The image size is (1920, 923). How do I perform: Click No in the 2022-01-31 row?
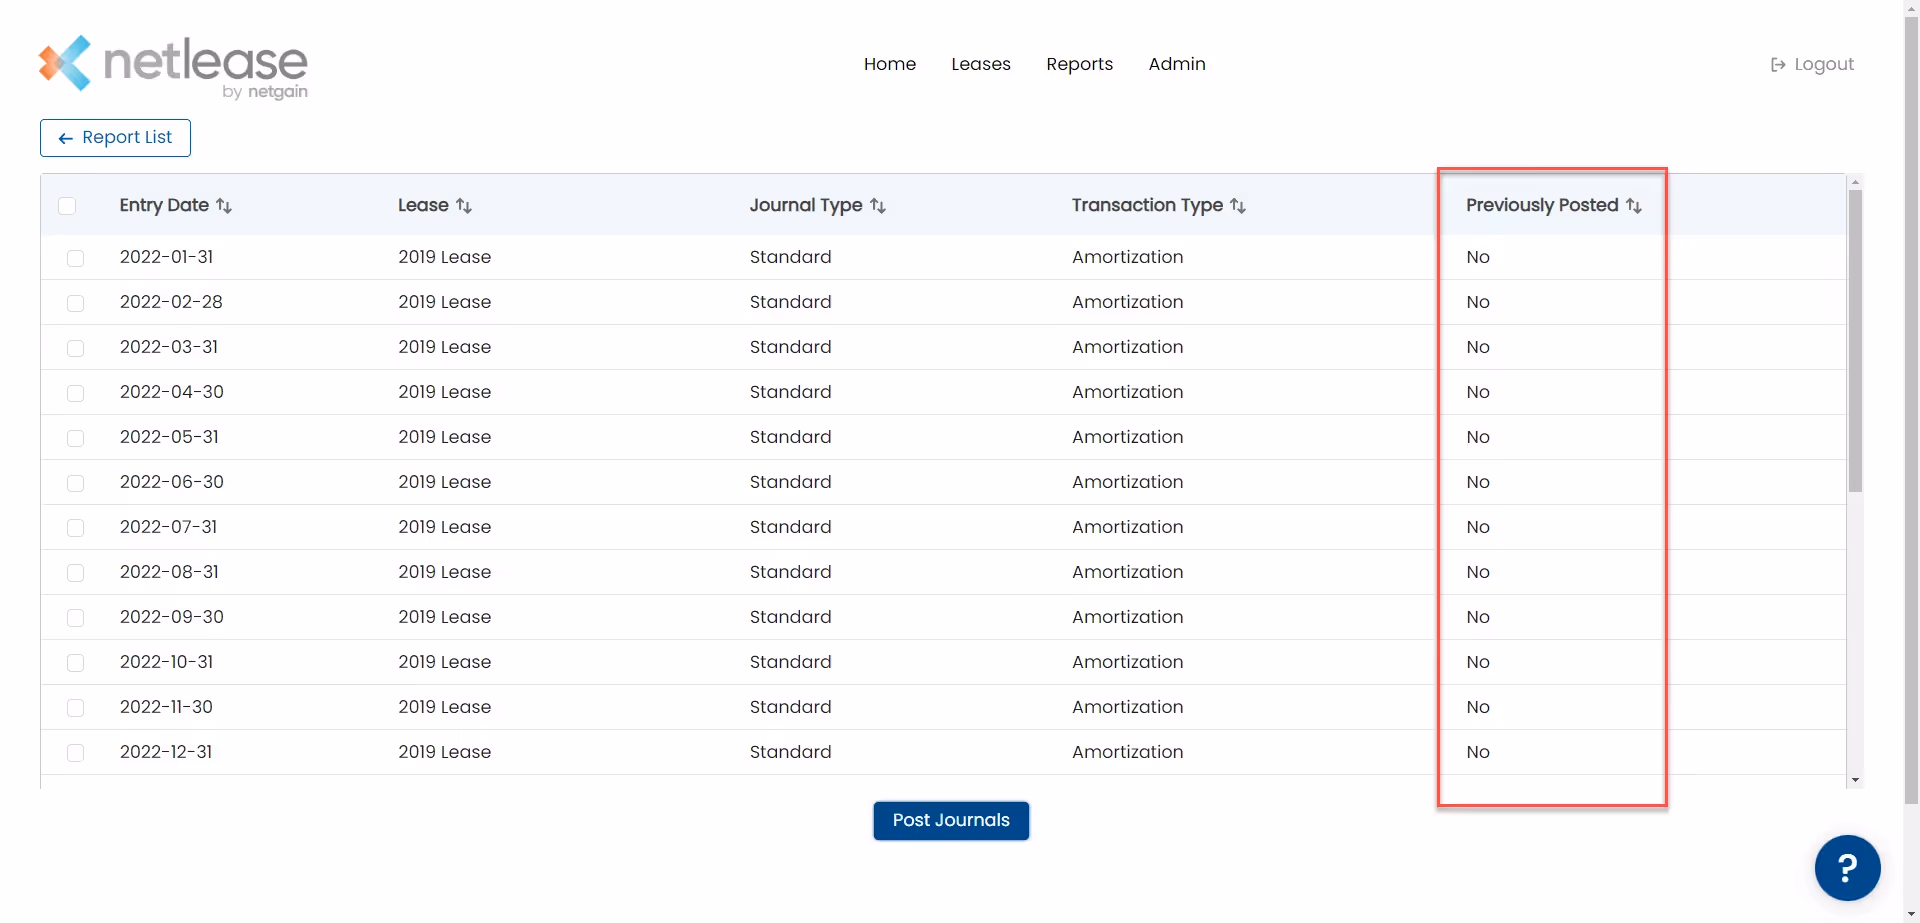tap(1478, 257)
